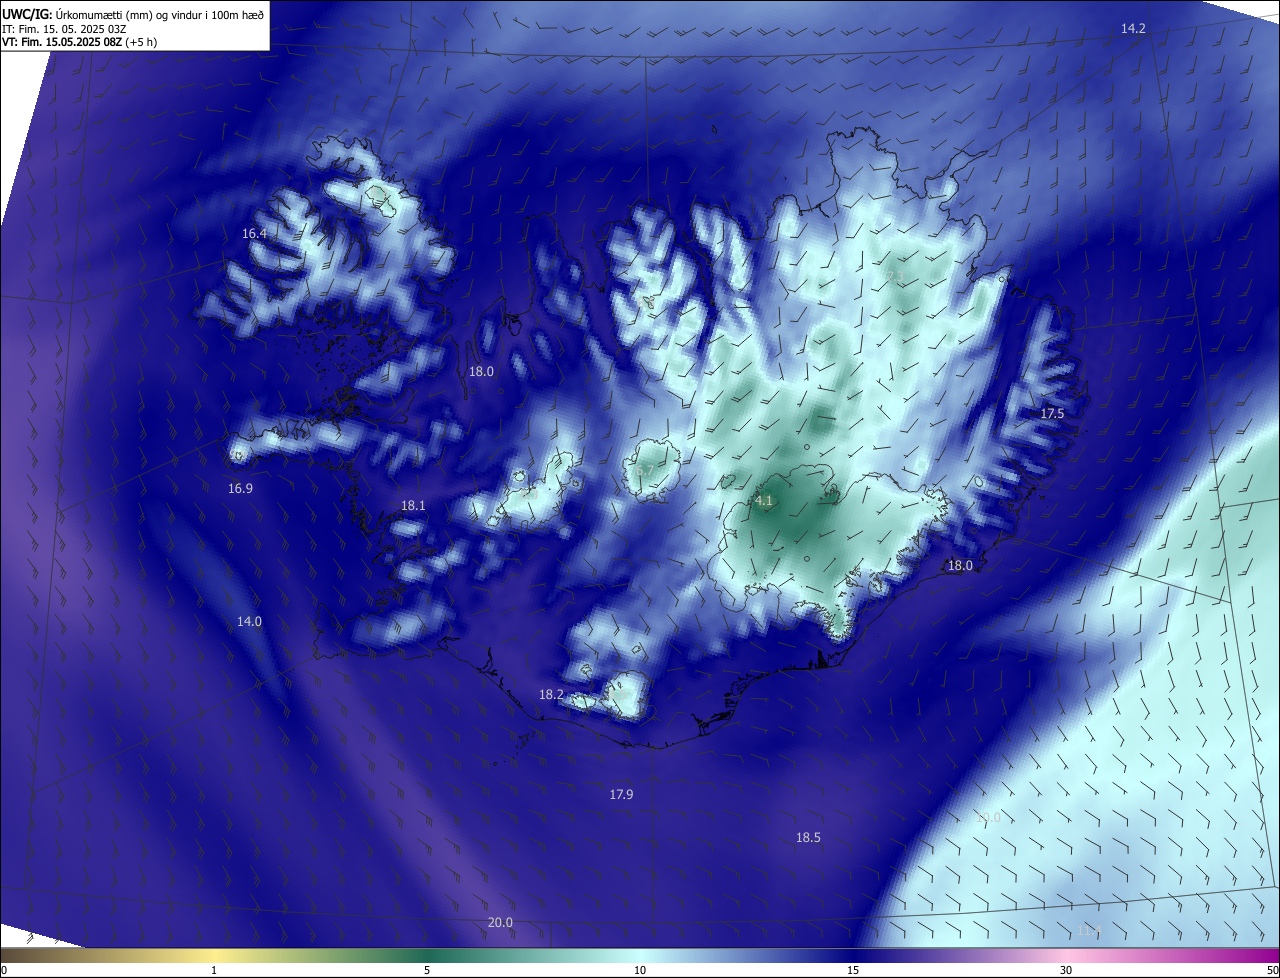Click the 0 tick on color scale
The width and height of the screenshot is (1280, 978).
point(3,970)
